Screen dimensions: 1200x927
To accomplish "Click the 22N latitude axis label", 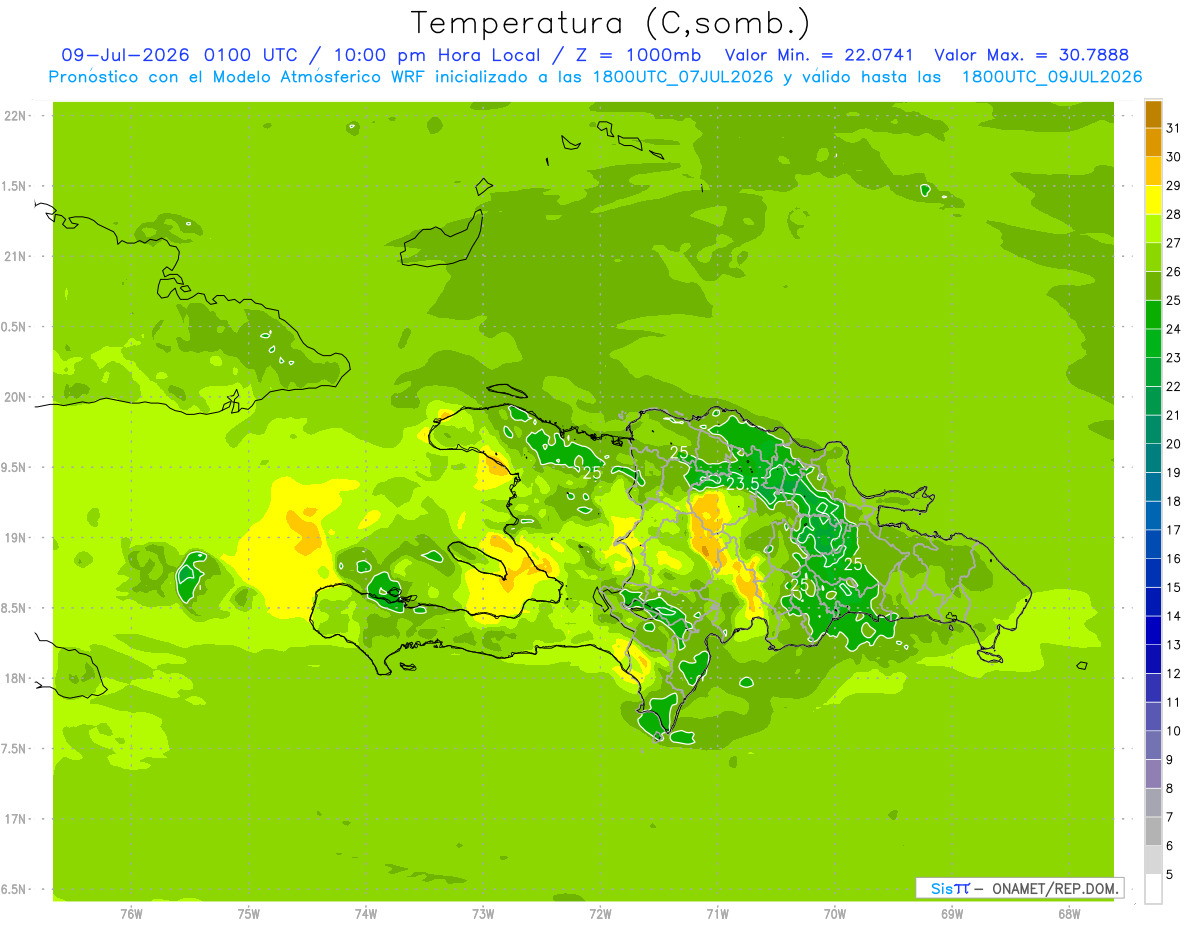I will pyautogui.click(x=17, y=116).
